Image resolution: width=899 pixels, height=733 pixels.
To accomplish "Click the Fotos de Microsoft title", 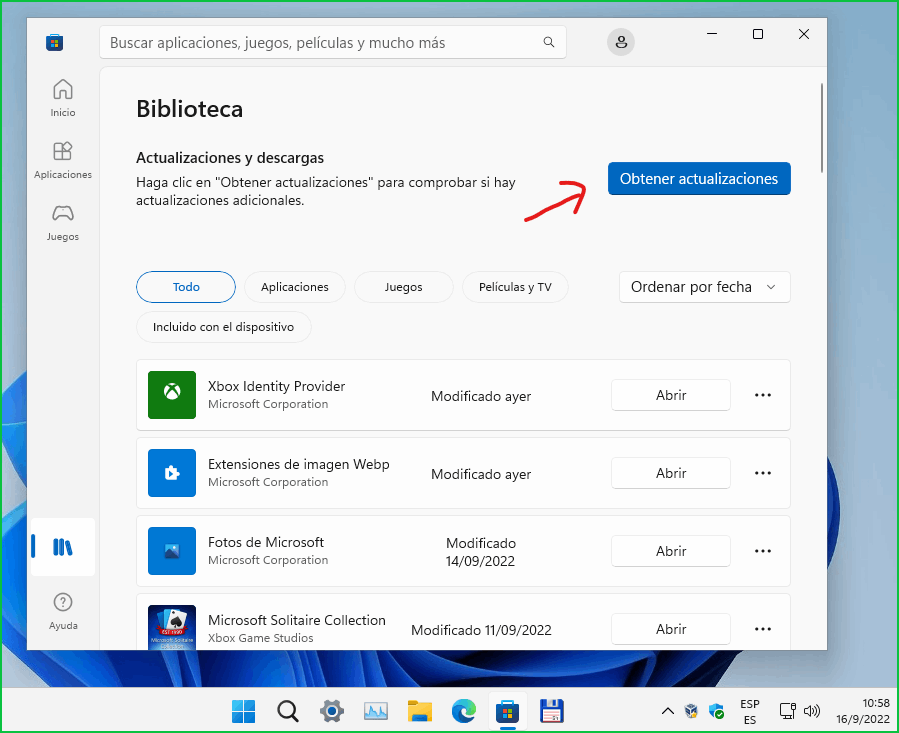I will tap(266, 542).
